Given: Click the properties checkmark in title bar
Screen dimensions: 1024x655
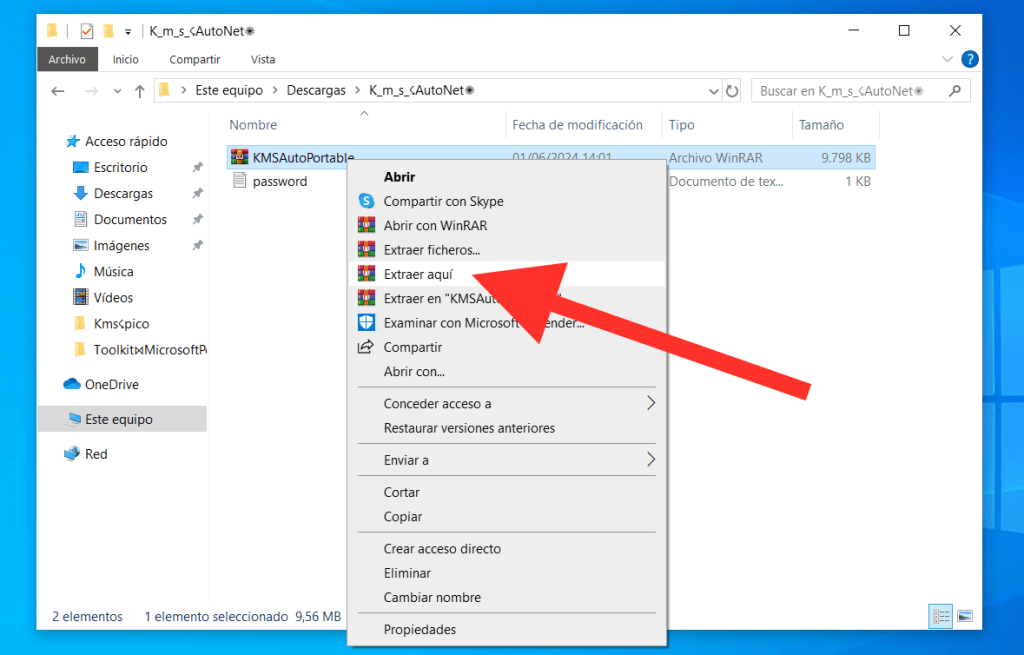Looking at the screenshot, I should [86, 31].
